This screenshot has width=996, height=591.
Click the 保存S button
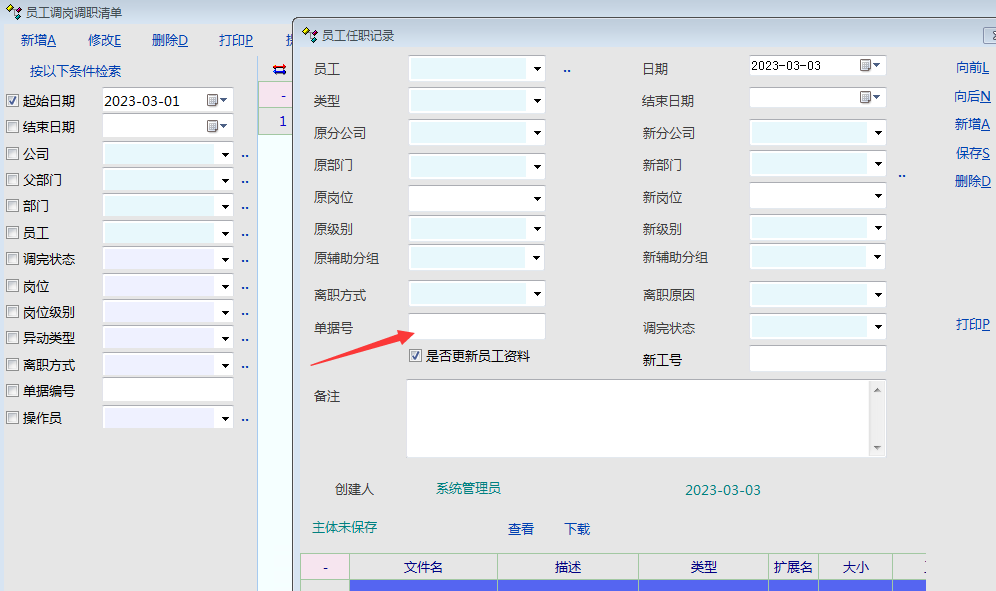coord(972,153)
